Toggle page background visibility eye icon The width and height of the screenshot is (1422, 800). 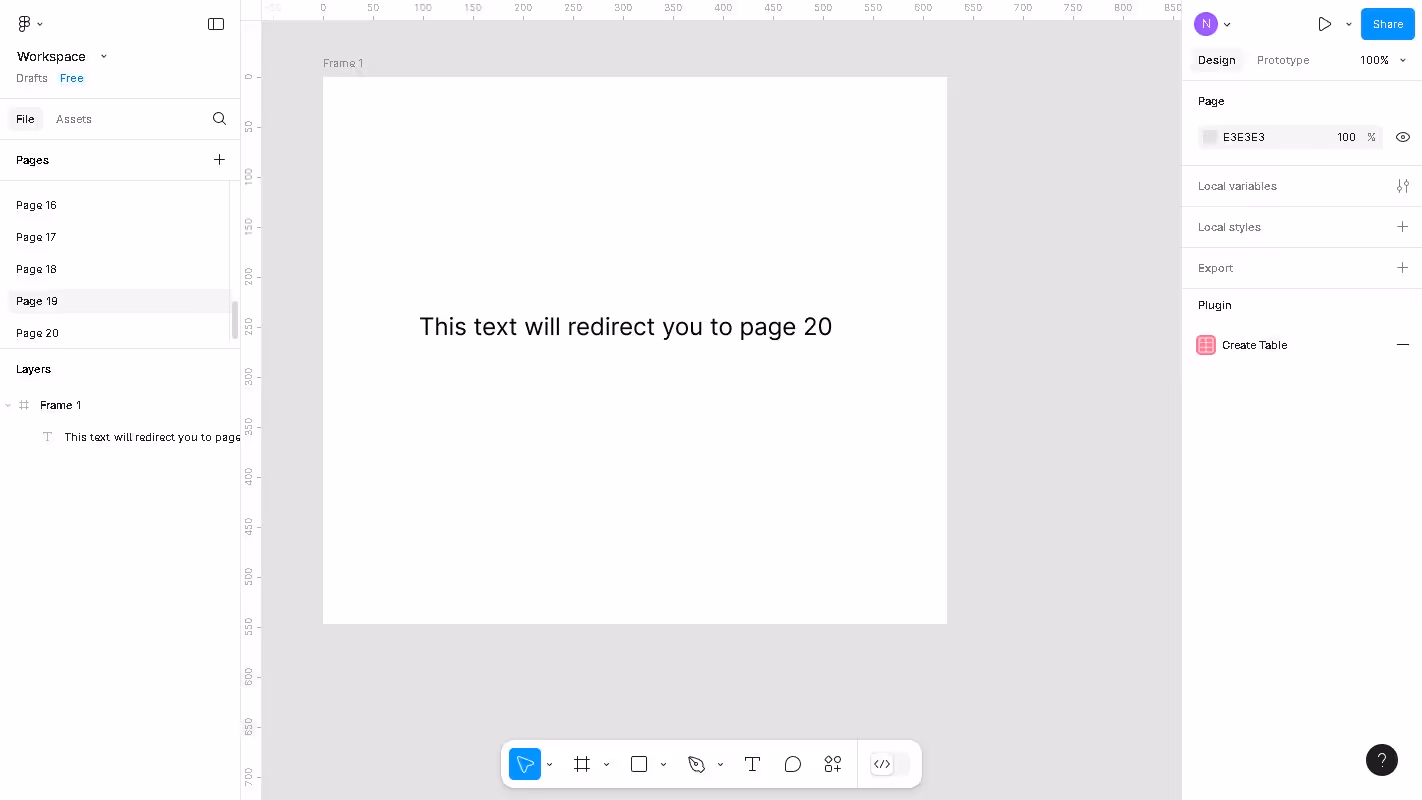(1403, 137)
